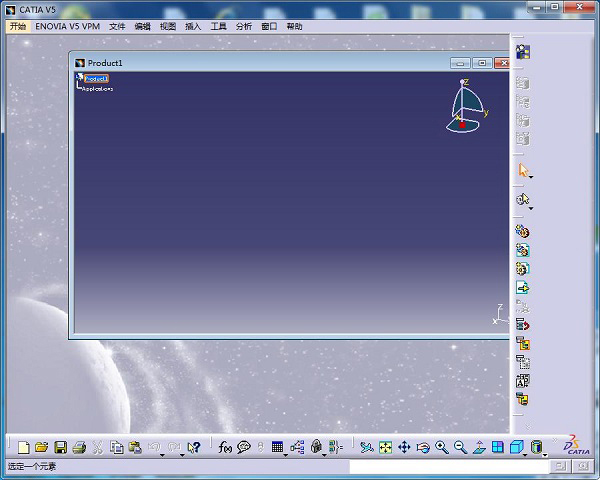The image size is (600, 480).
Task: Expand dropdown beside Shading cylinder icon
Action: 545,455
